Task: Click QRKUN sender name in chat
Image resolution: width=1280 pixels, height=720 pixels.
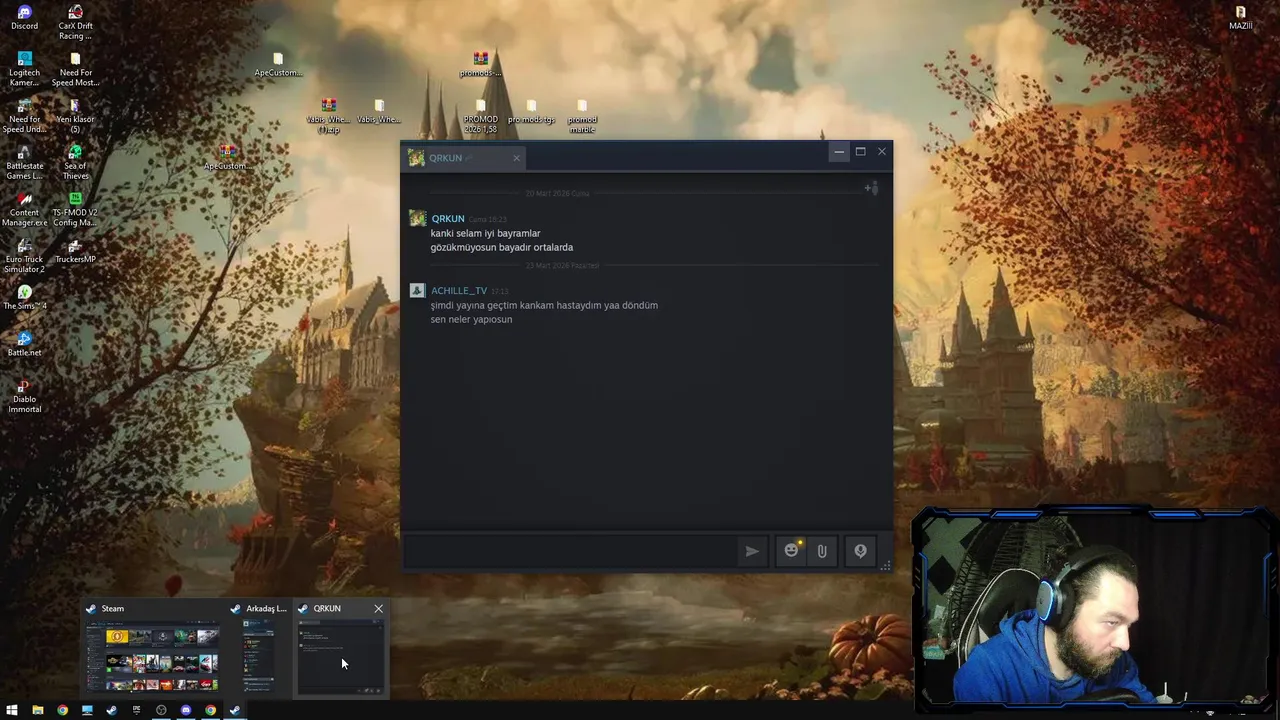Action: pyautogui.click(x=448, y=219)
